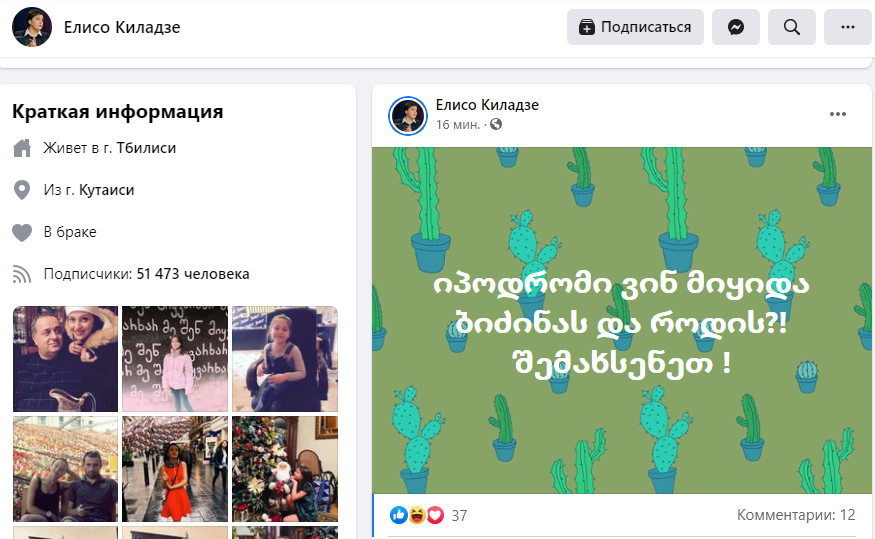Open the cactus background post image
The width and height of the screenshot is (875, 539).
click(622, 320)
